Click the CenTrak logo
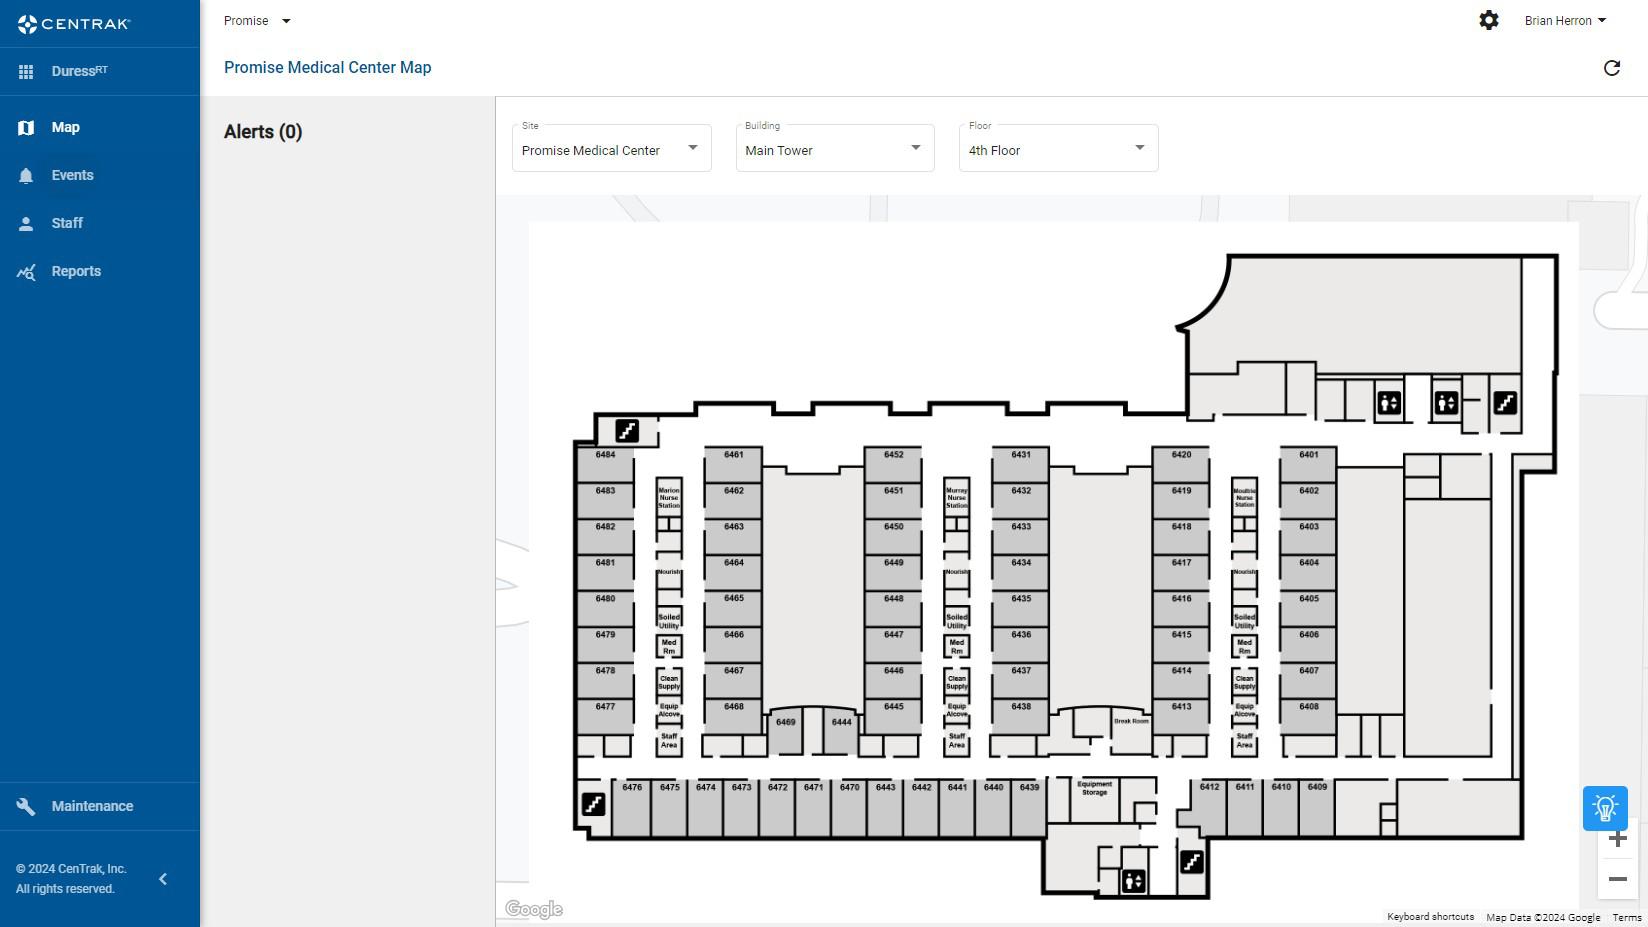The image size is (1648, 927). point(74,24)
